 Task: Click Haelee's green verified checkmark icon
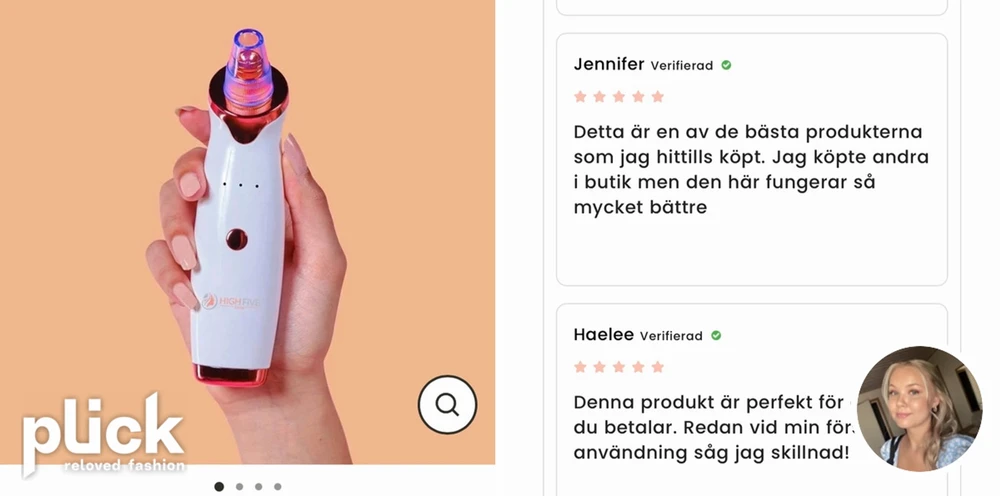716,335
